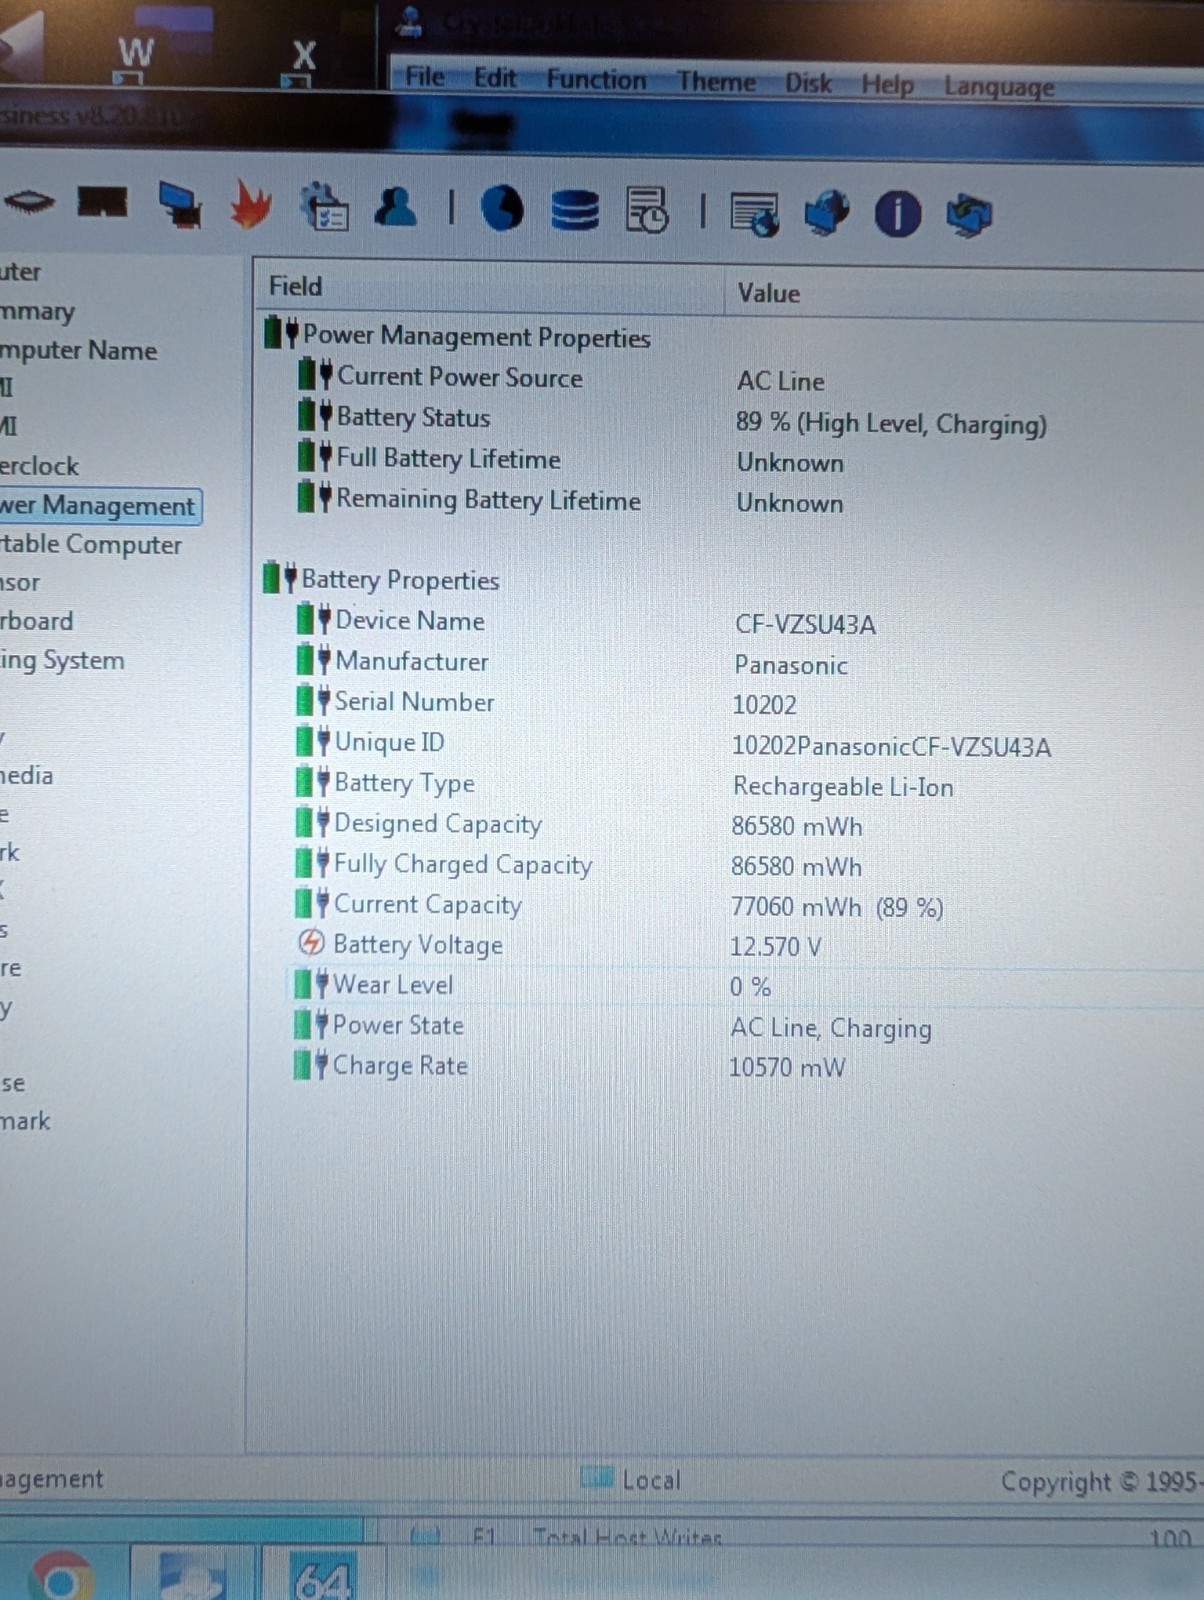This screenshot has height=1600, width=1204.
Task: Click the user silhouette toolbar icon
Action: (396, 206)
